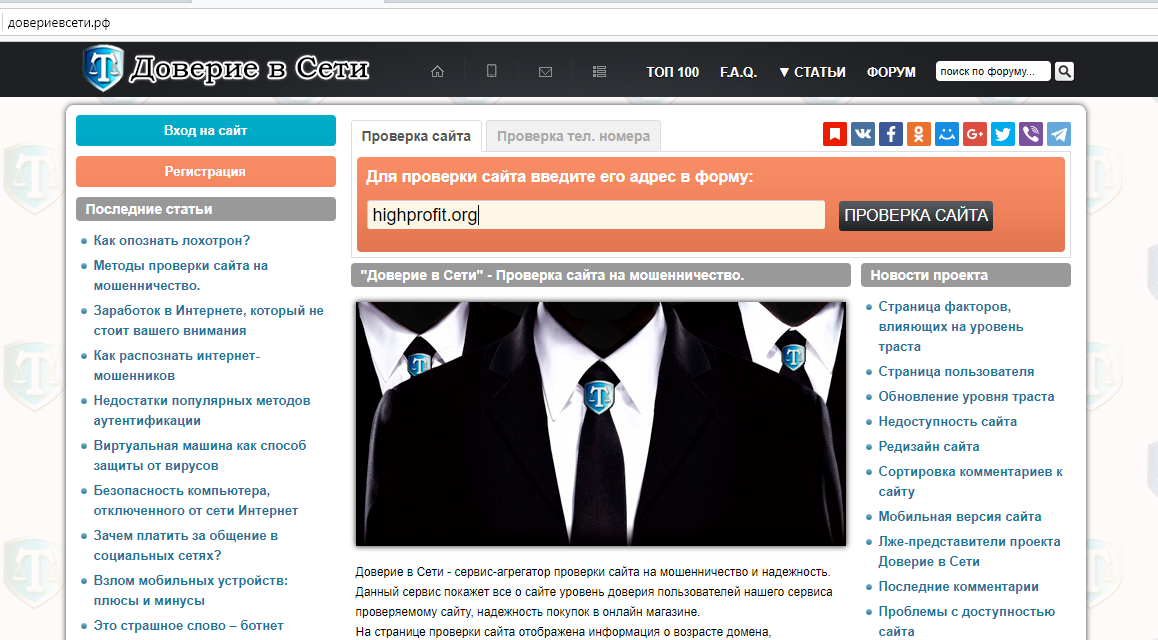Click the red bookmark share icon
Viewport: 1158px width, 640px height.
pos(835,134)
